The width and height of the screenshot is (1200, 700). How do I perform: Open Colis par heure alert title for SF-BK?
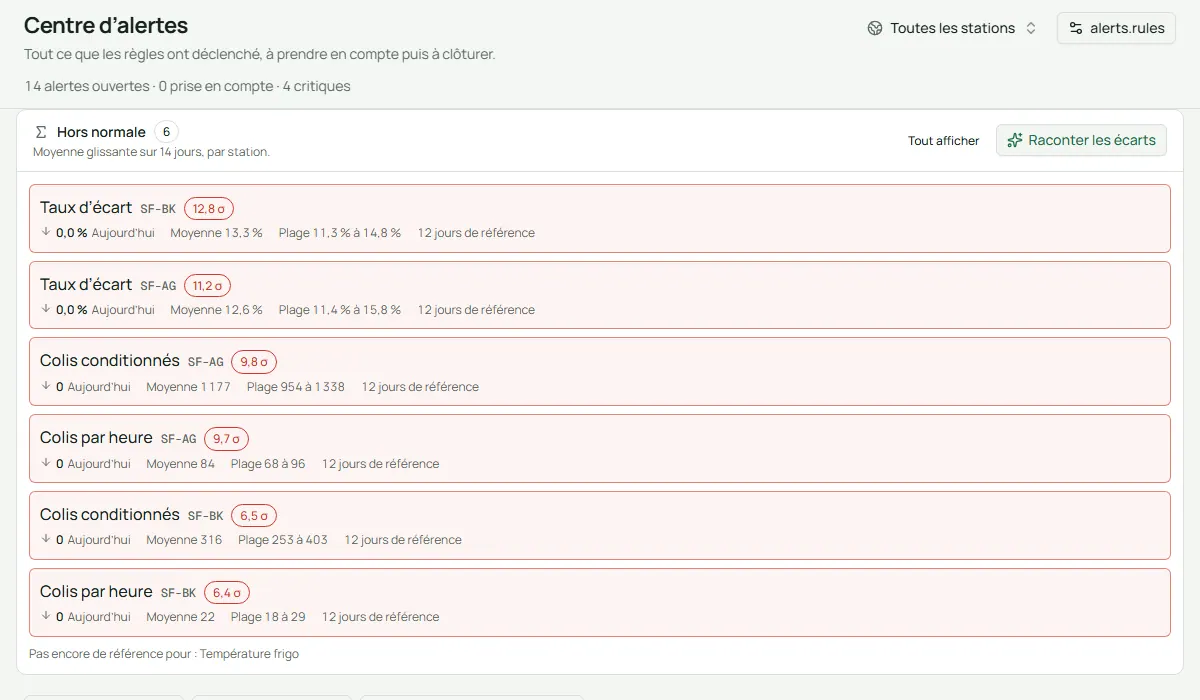96,591
